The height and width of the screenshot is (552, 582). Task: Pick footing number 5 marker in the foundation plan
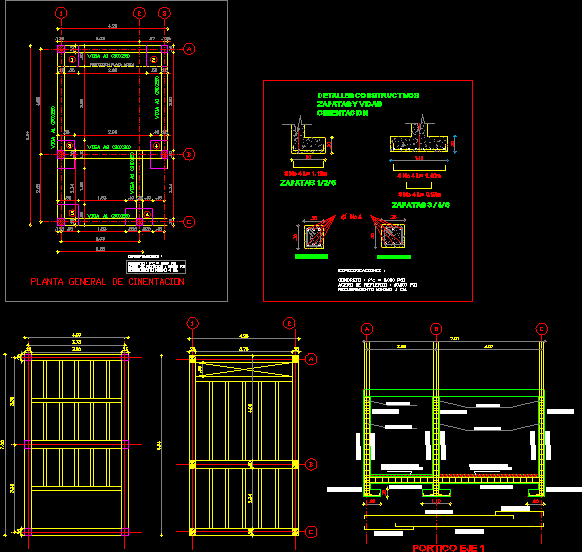coord(72,213)
